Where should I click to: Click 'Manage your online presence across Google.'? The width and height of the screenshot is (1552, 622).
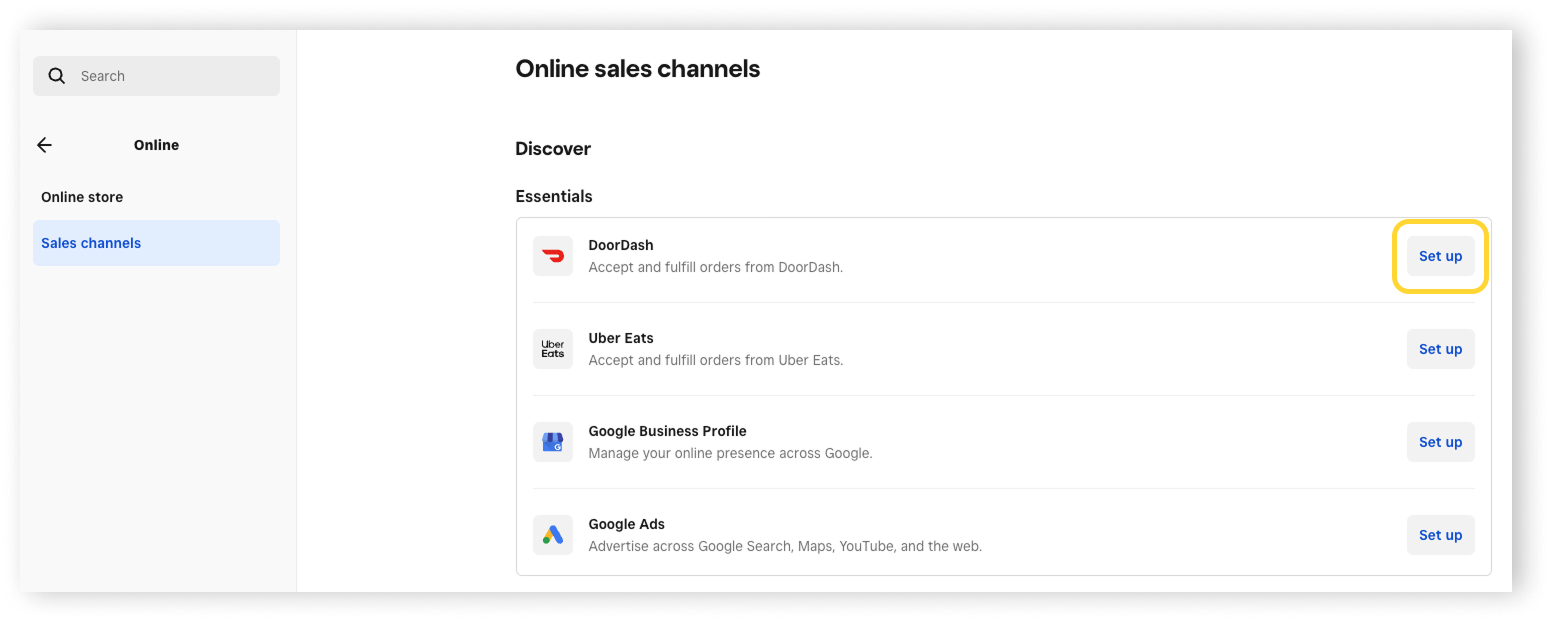(731, 453)
